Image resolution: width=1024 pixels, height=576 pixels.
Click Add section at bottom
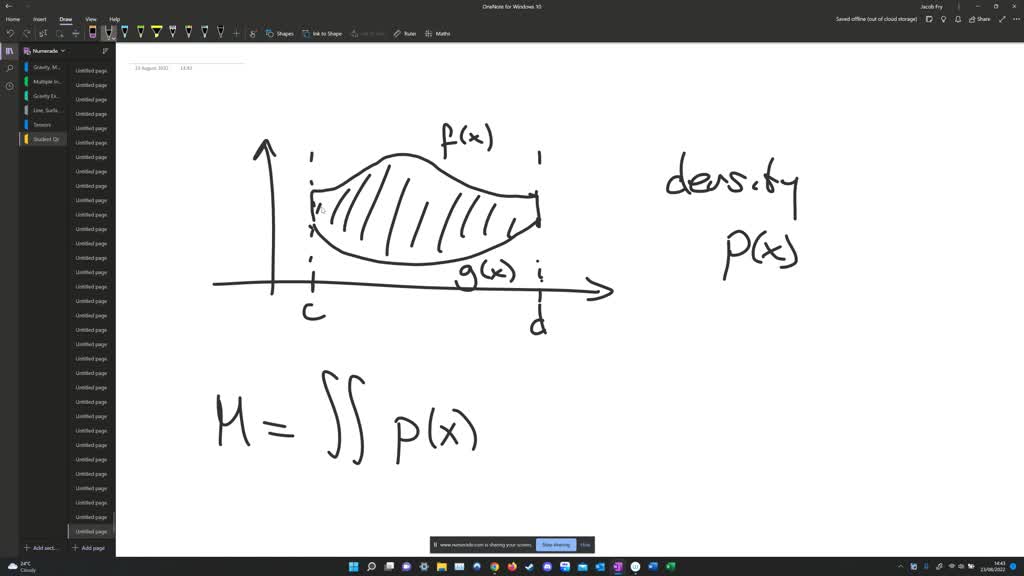pos(41,548)
